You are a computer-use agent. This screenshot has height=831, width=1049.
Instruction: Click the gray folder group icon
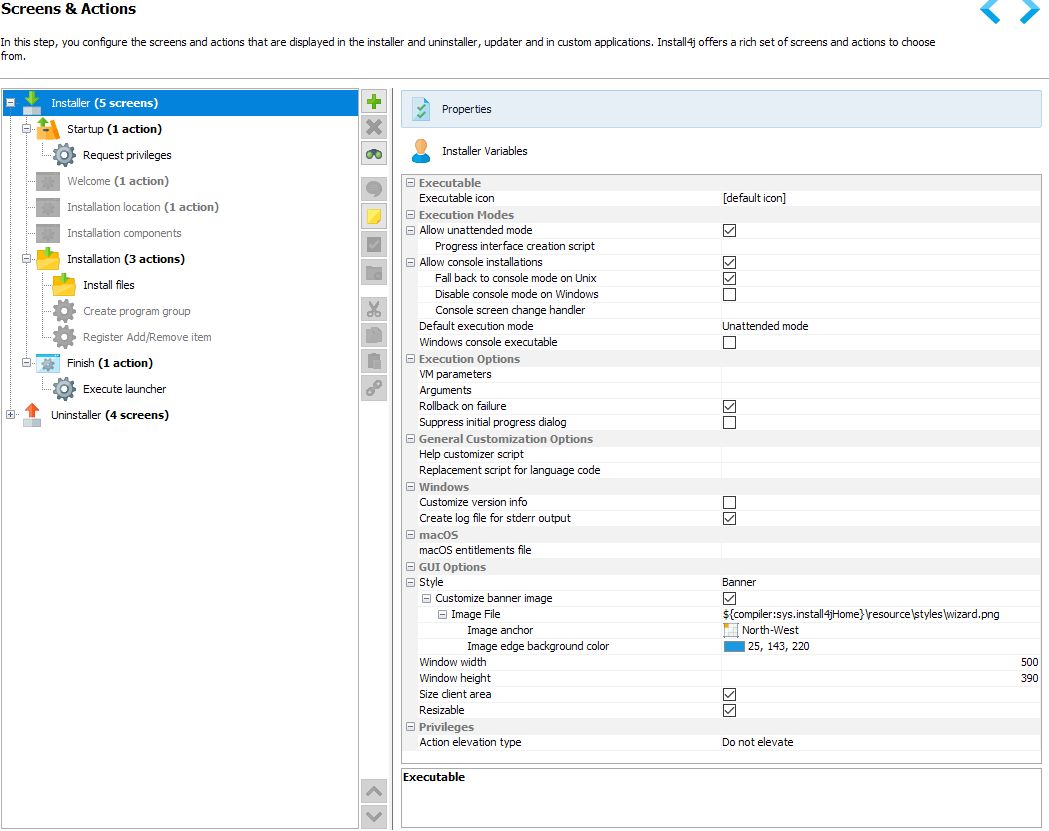(x=374, y=272)
